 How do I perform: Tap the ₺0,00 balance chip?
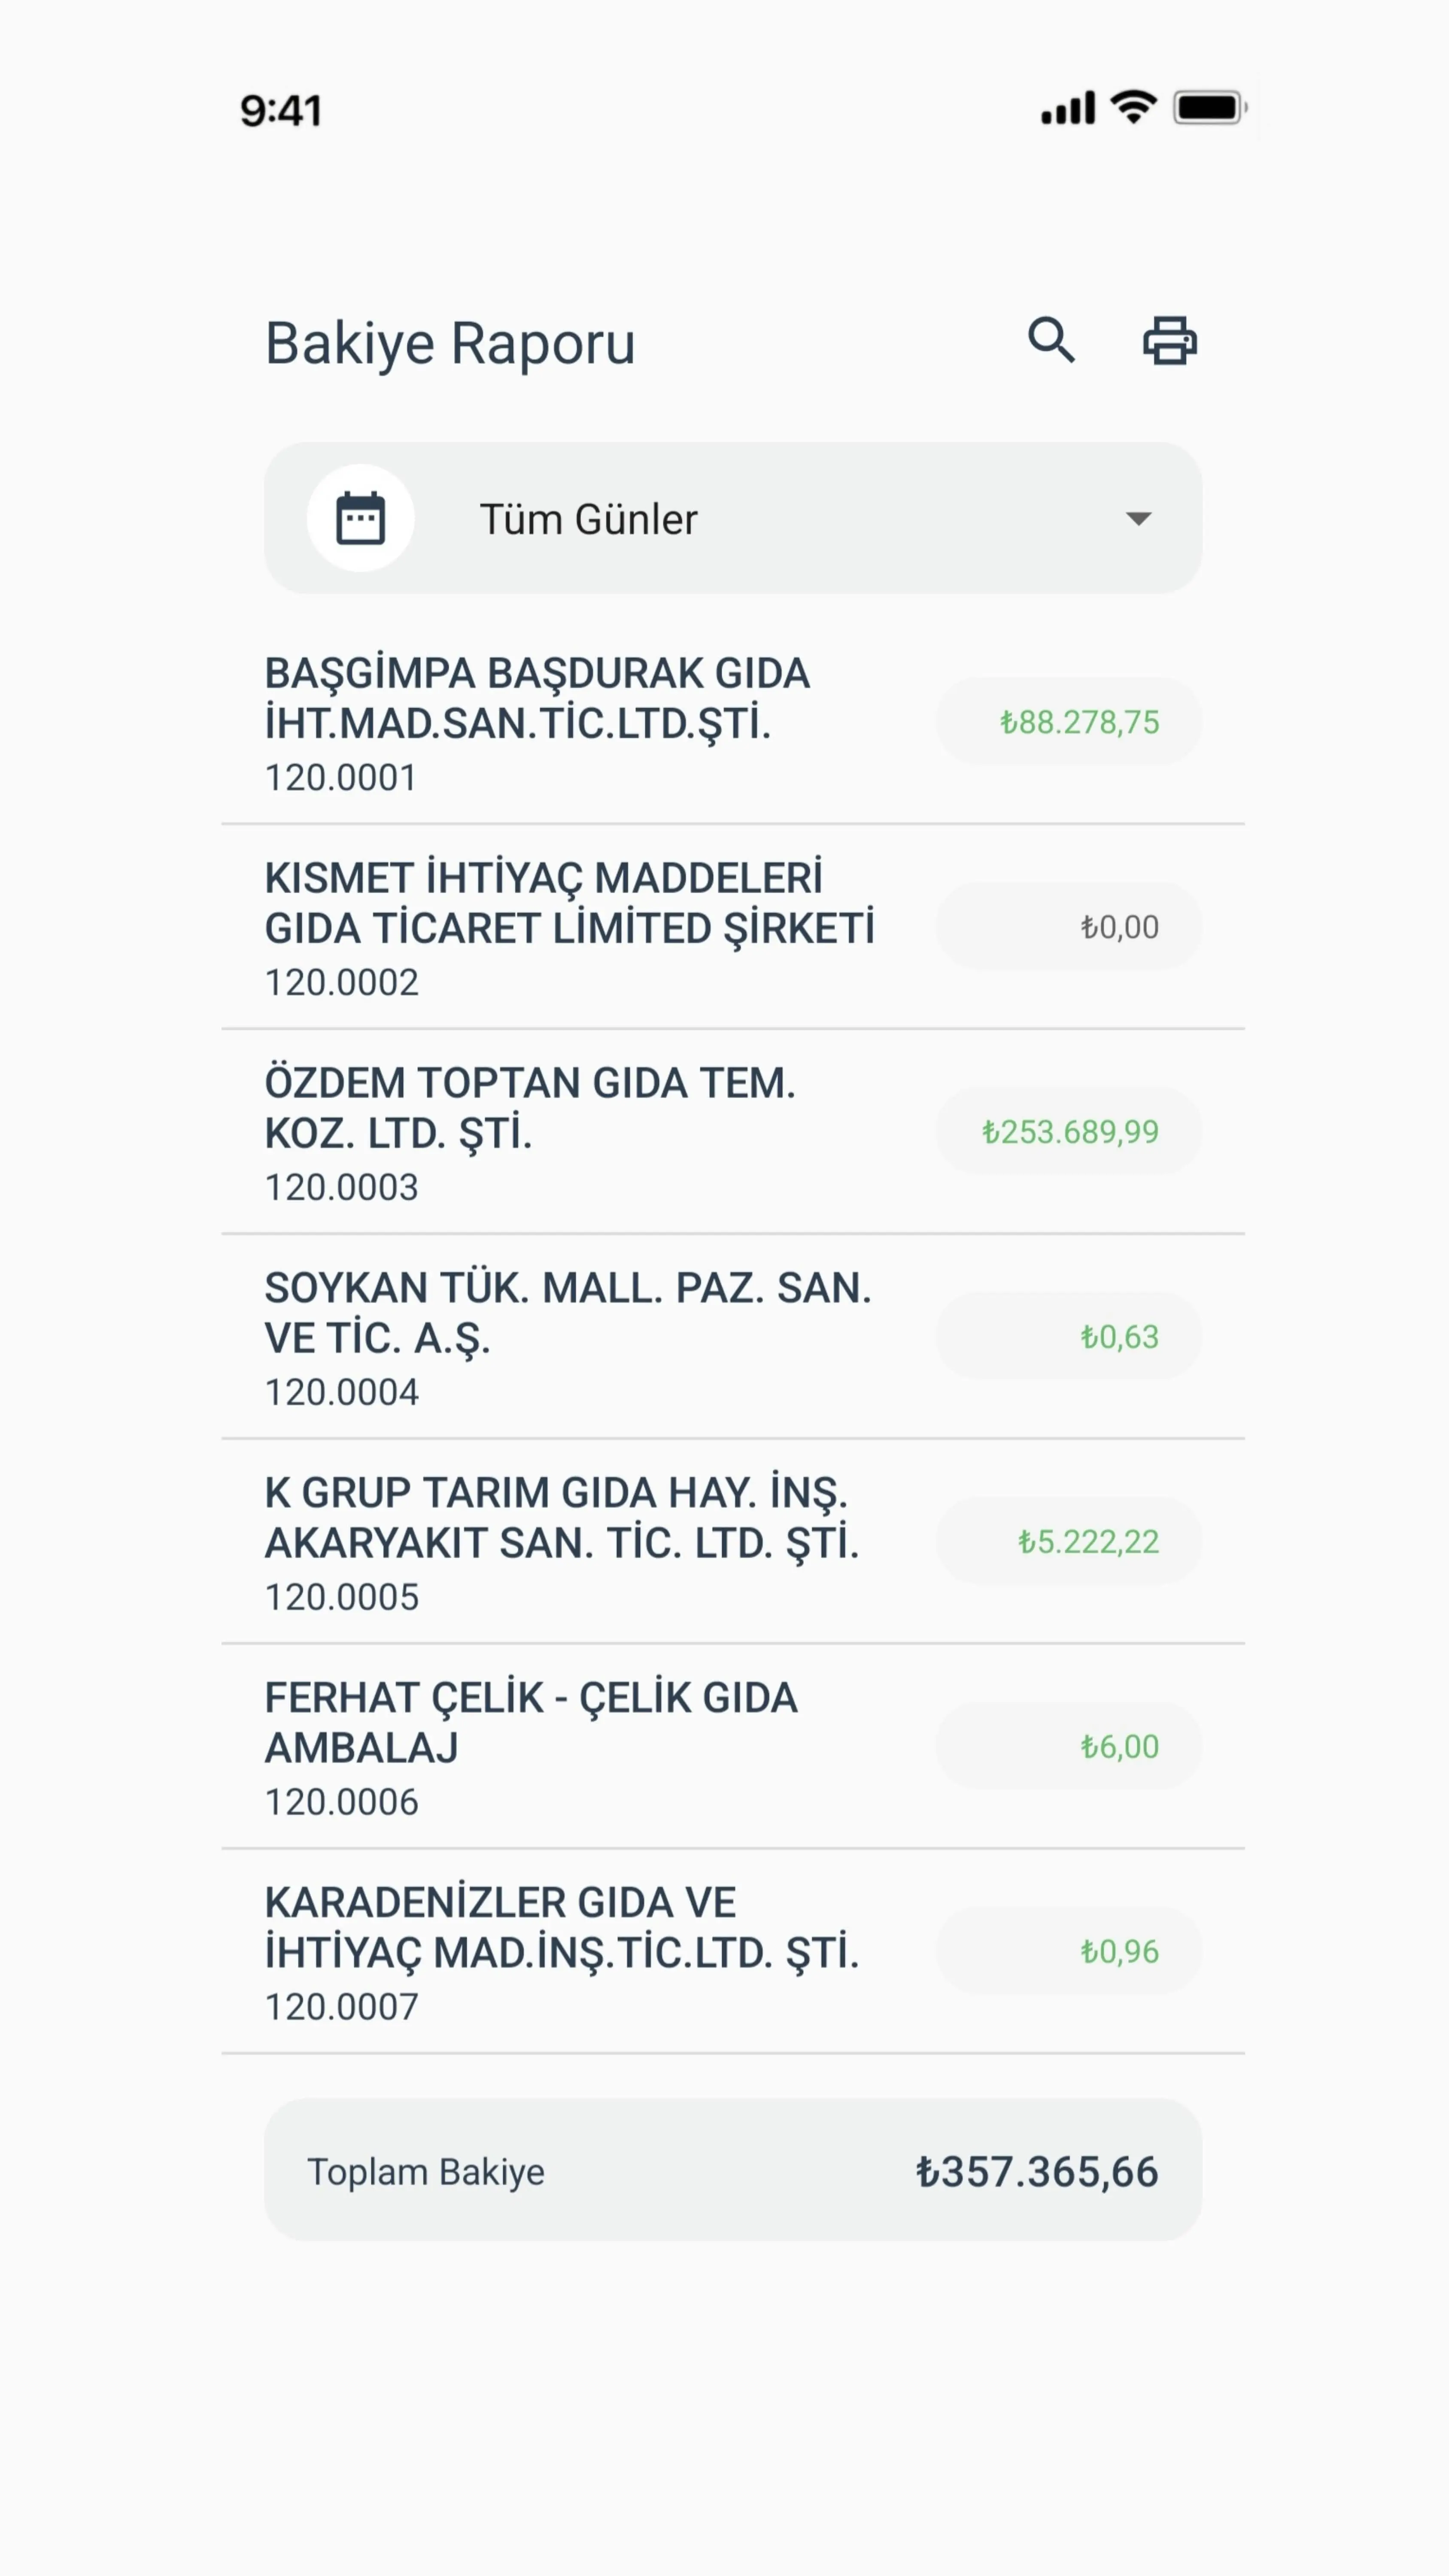[x=1068, y=927]
